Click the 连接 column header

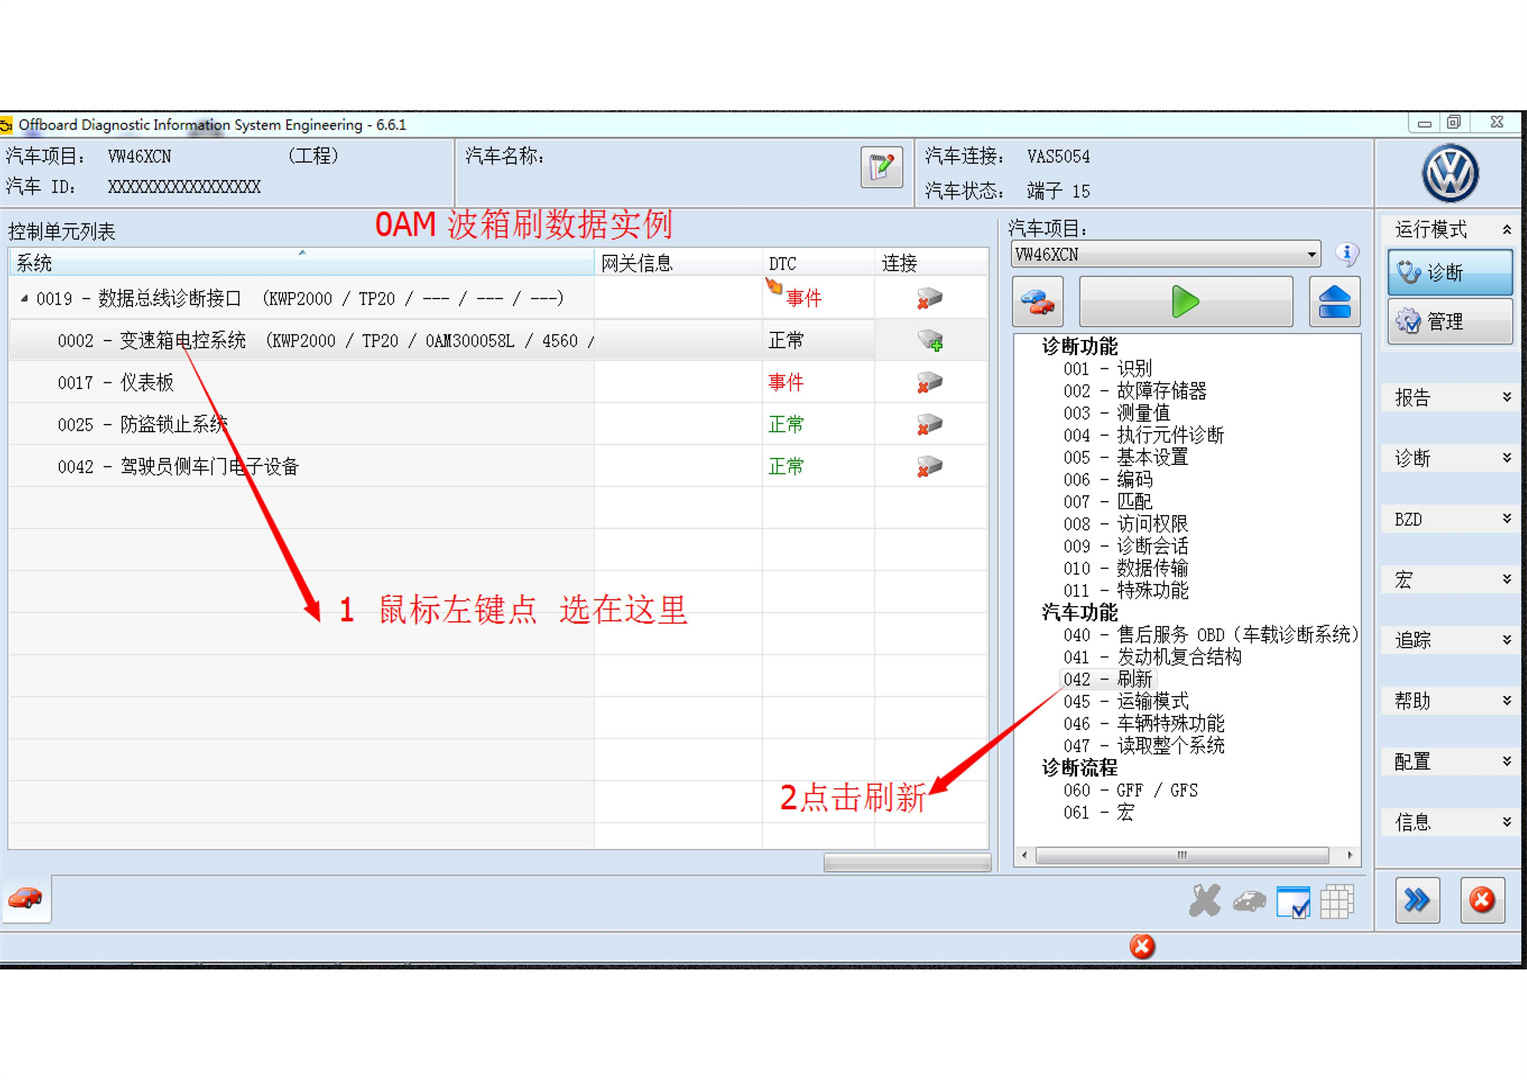931,263
